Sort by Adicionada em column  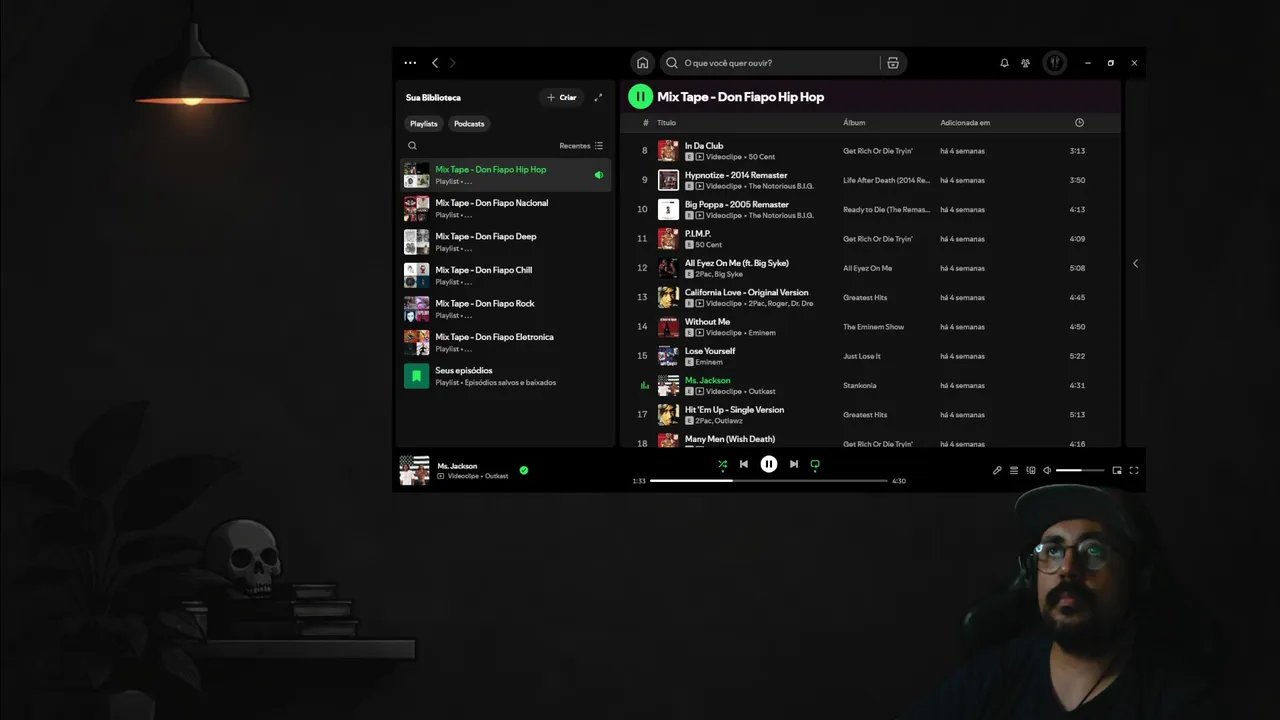tap(965, 123)
